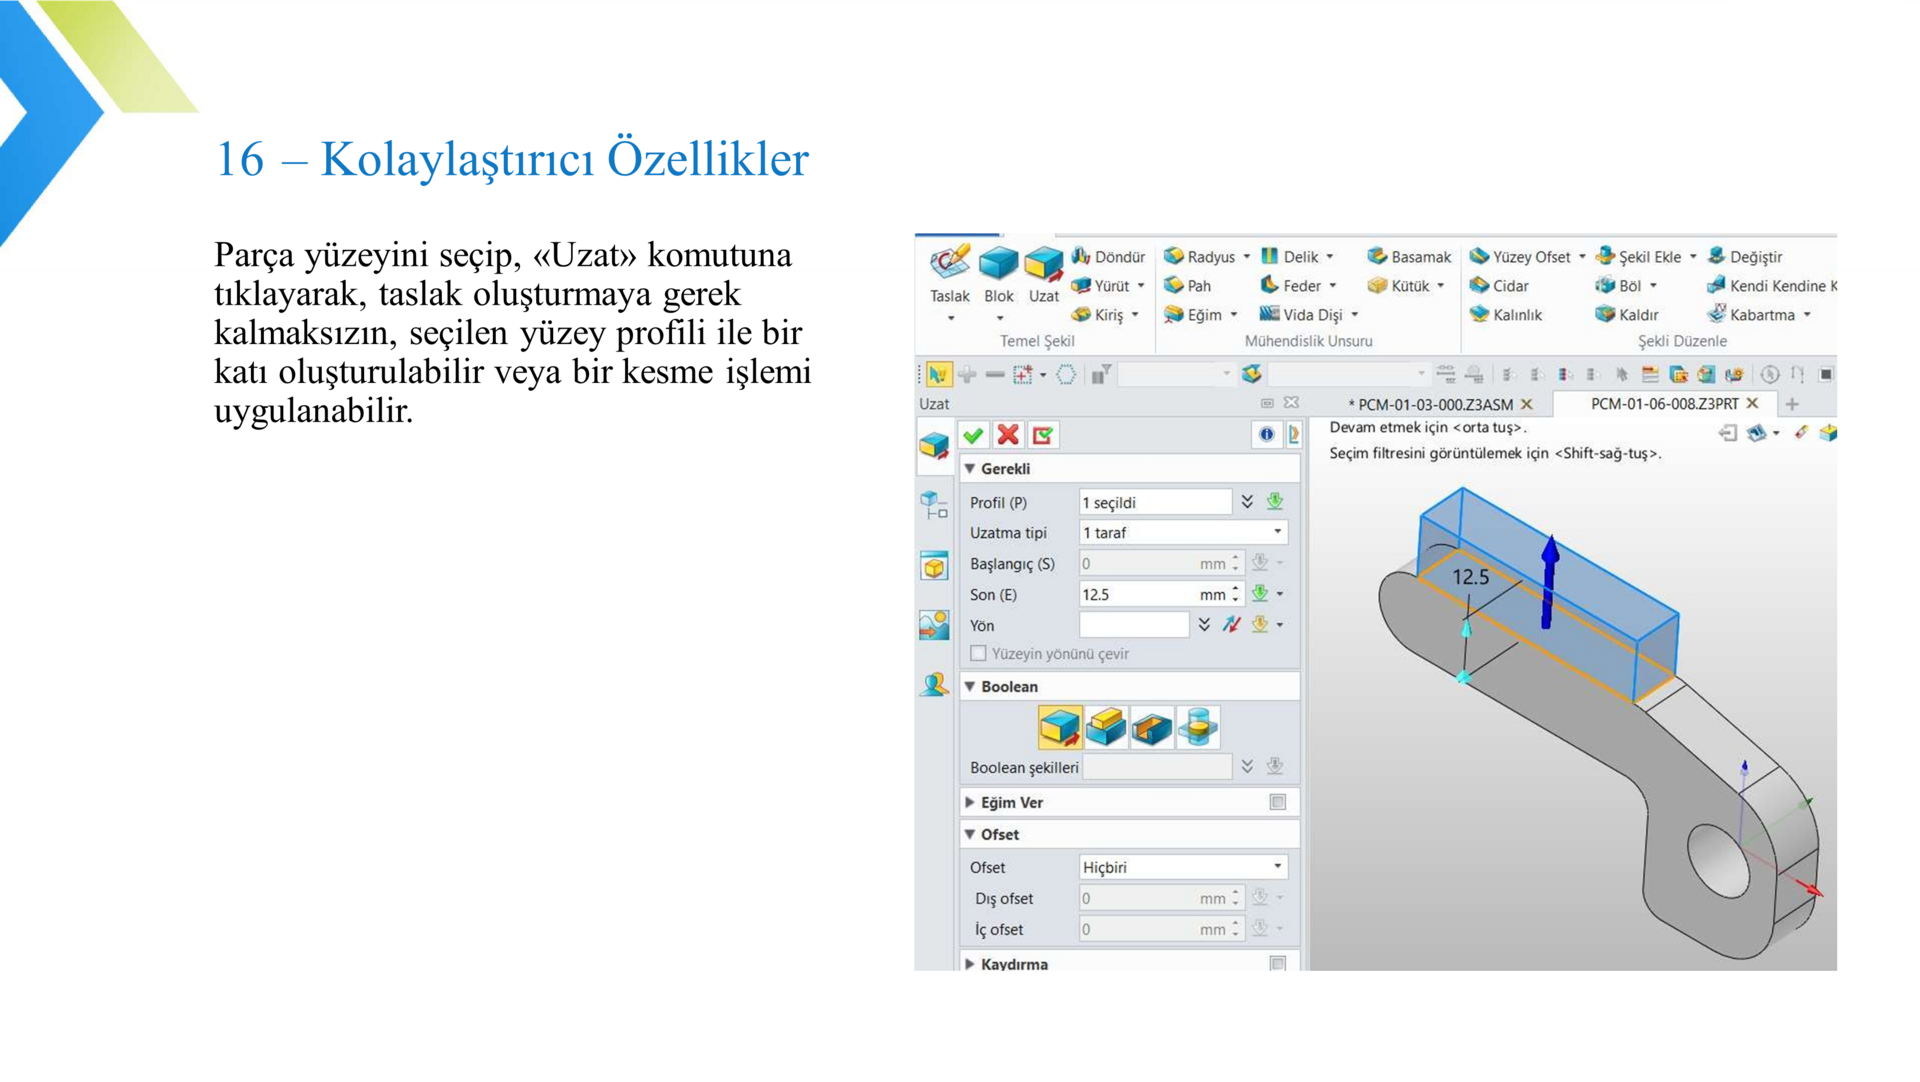Enable the Eğim Ver section checkbox
1920x1082 pixels.
point(1277,803)
